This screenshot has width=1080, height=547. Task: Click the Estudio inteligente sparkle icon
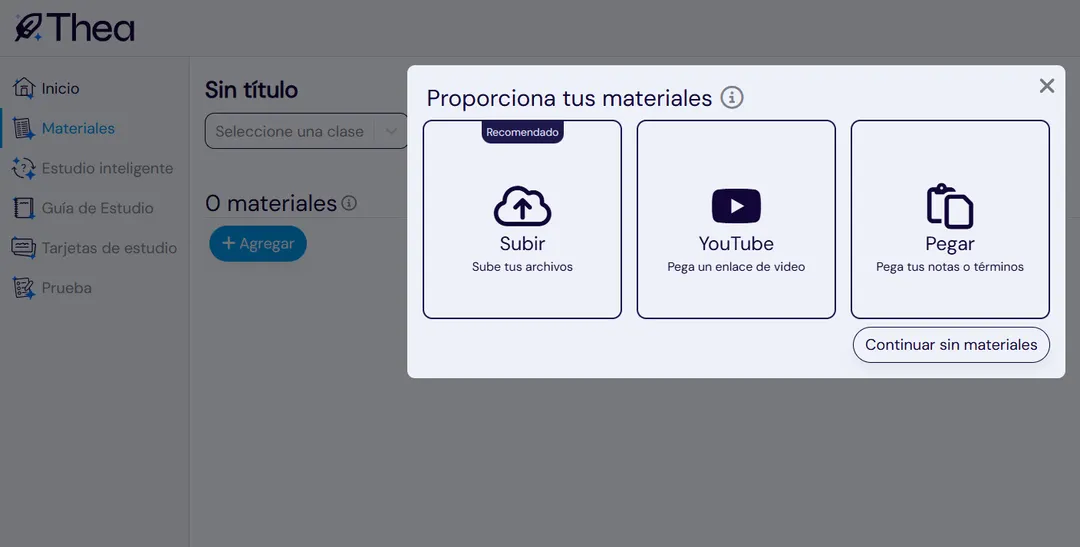point(23,168)
